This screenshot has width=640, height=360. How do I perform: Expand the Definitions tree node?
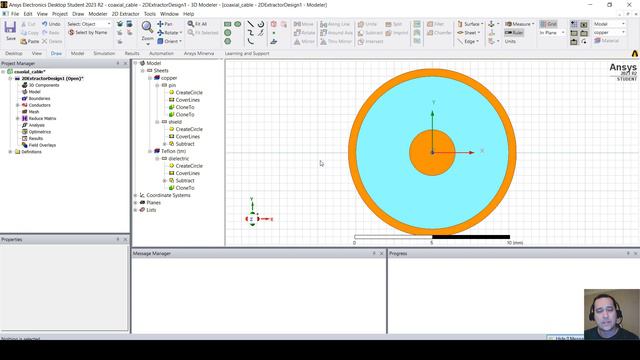(x=10, y=152)
